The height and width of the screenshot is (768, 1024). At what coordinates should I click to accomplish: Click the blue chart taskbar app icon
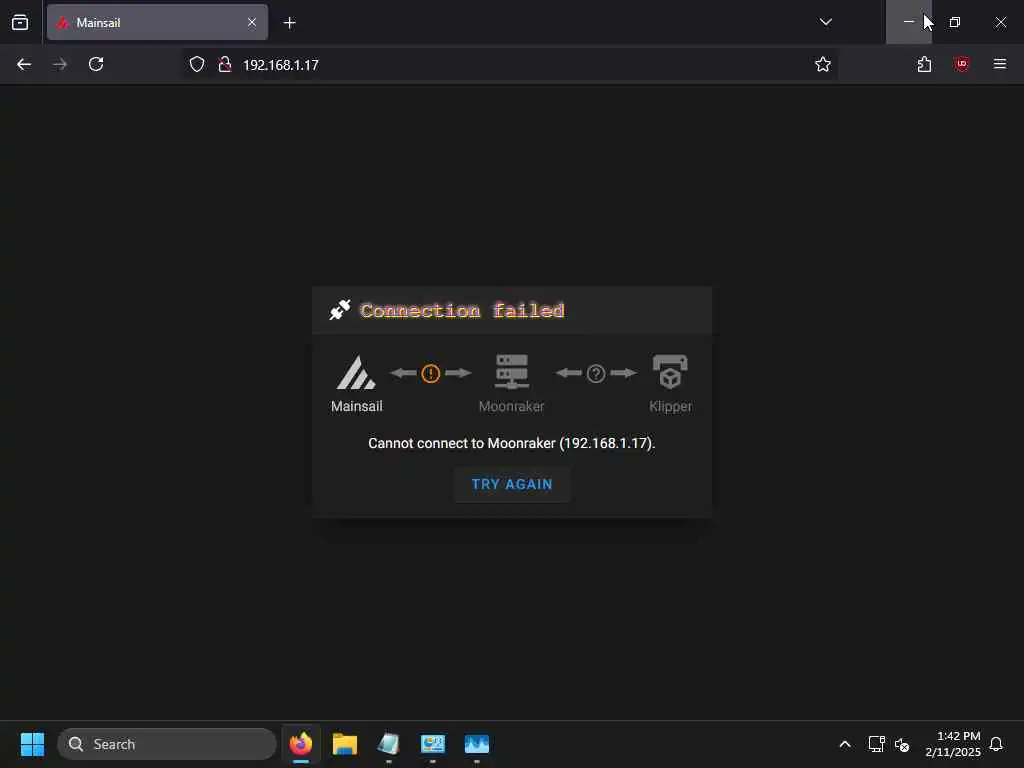pos(477,744)
